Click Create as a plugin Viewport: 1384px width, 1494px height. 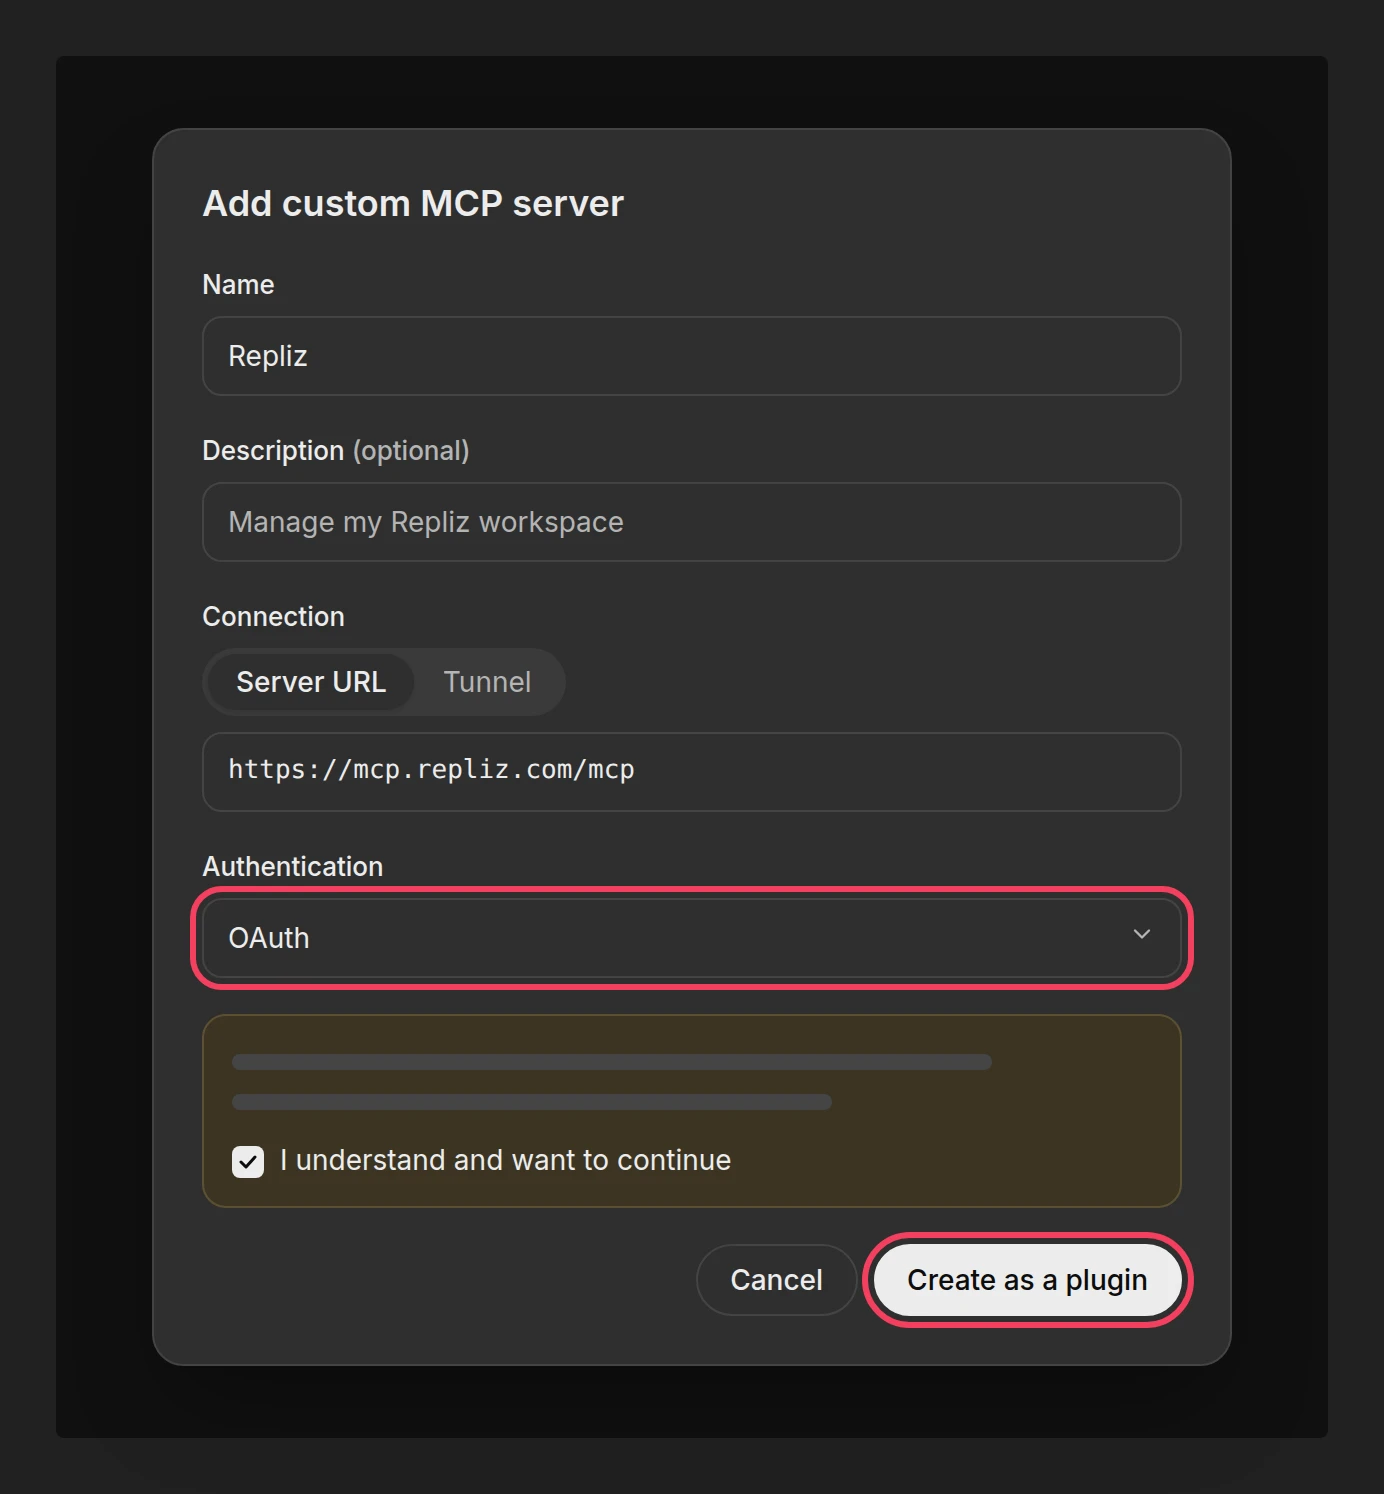pos(1027,1280)
